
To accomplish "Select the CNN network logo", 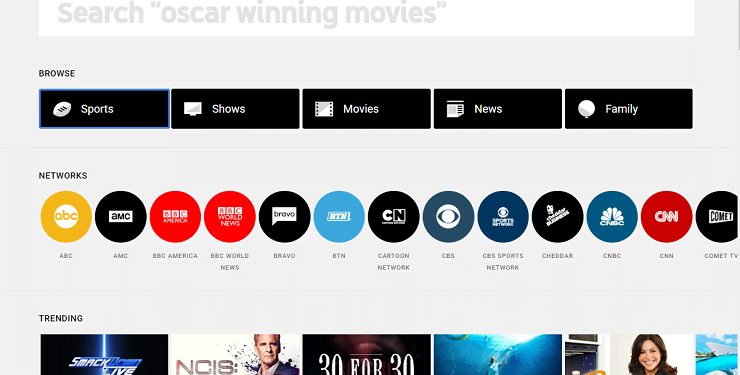I will click(x=666, y=217).
